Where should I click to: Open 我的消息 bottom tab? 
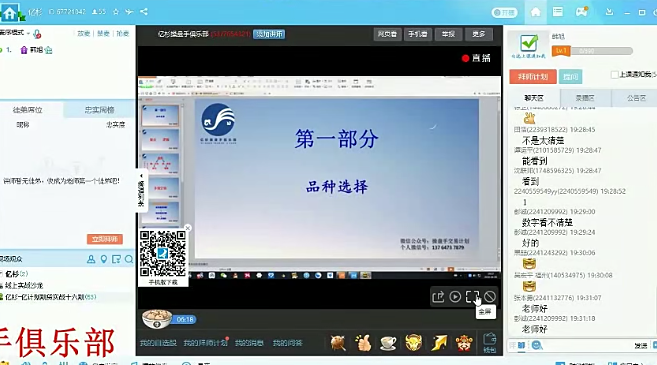(249, 343)
